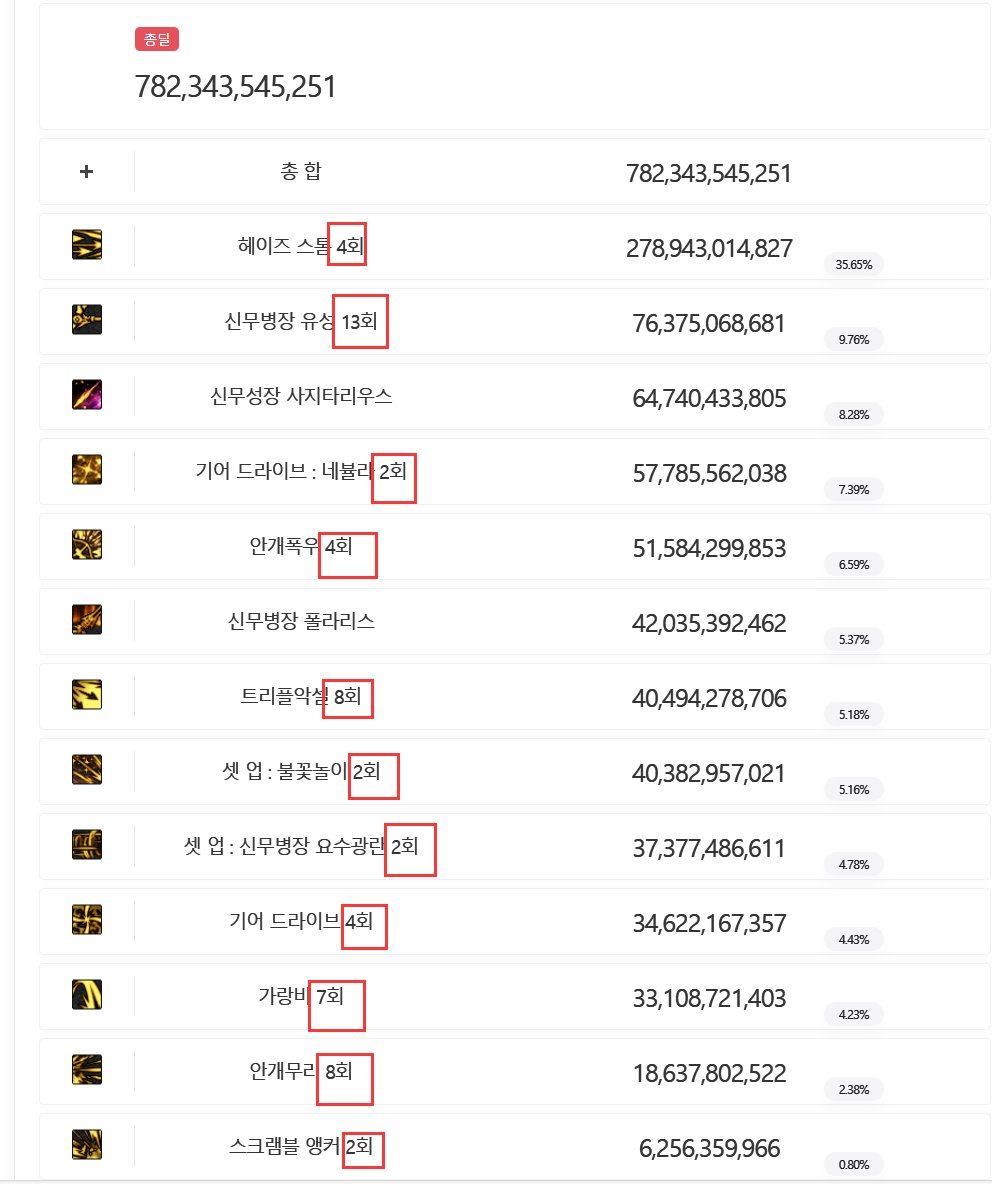Screen dimensions: 992x1184
Task: Select the 안개무리 skill name
Action: (282, 1071)
